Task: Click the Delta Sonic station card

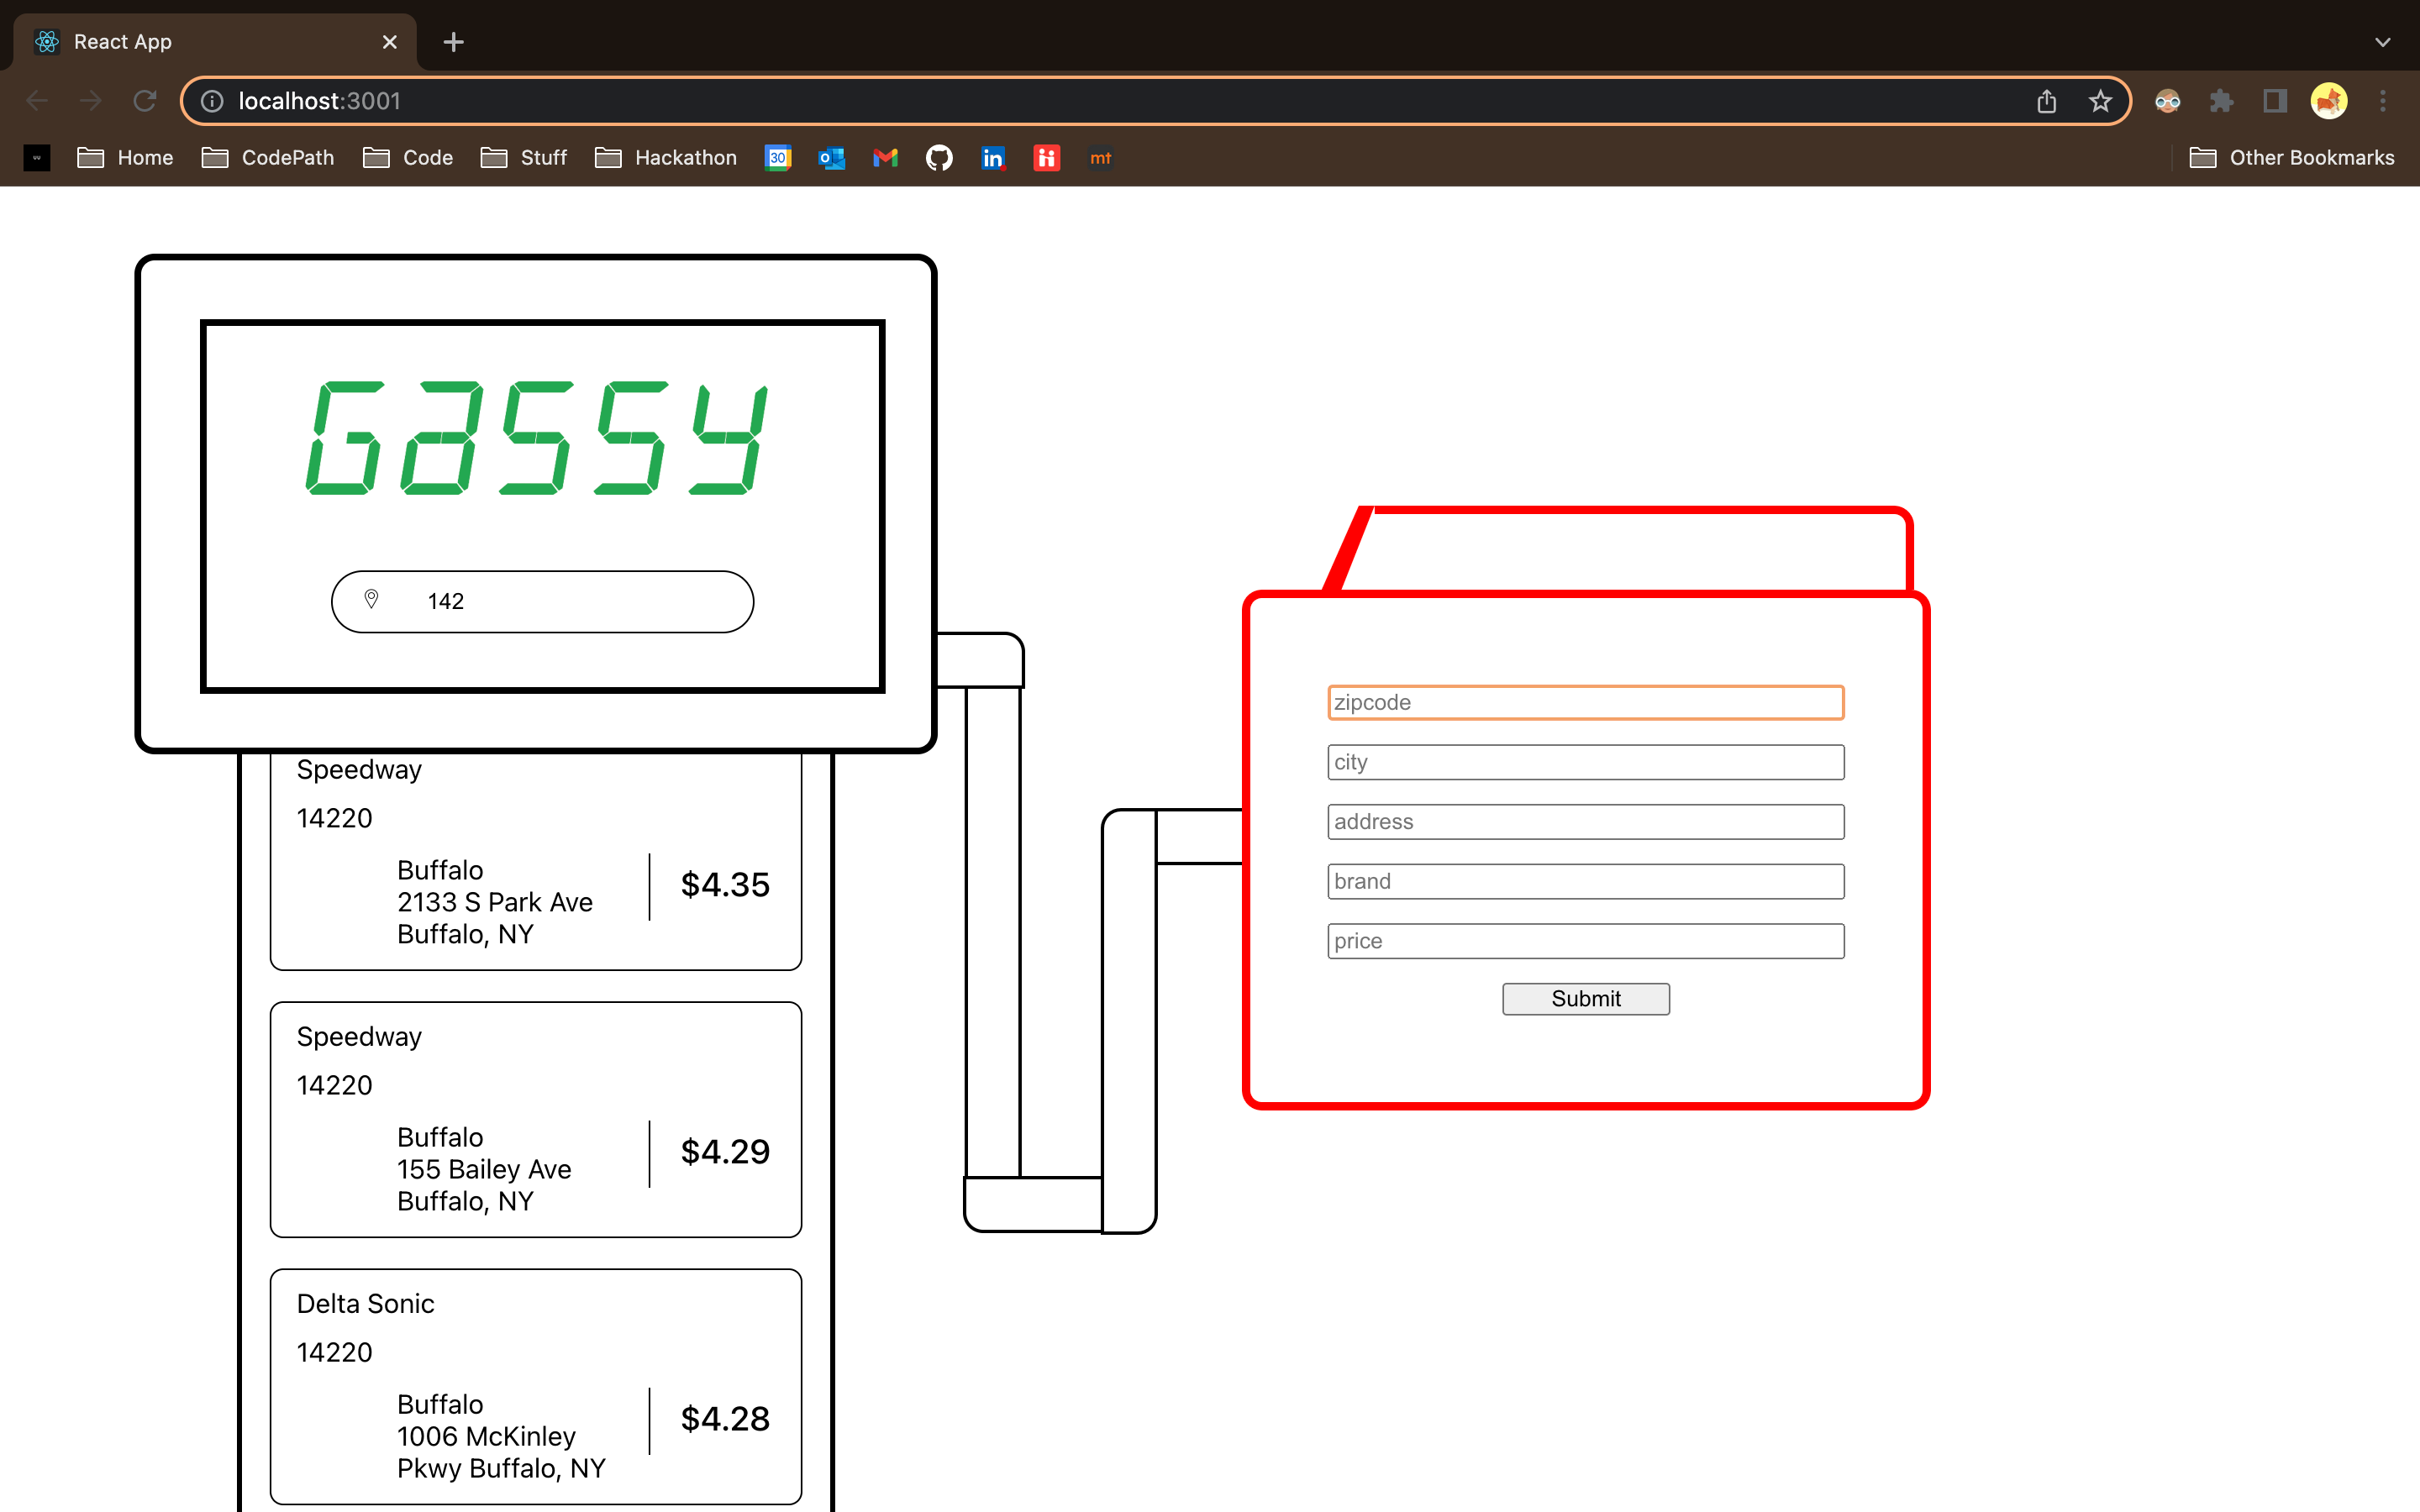Action: pyautogui.click(x=536, y=1386)
